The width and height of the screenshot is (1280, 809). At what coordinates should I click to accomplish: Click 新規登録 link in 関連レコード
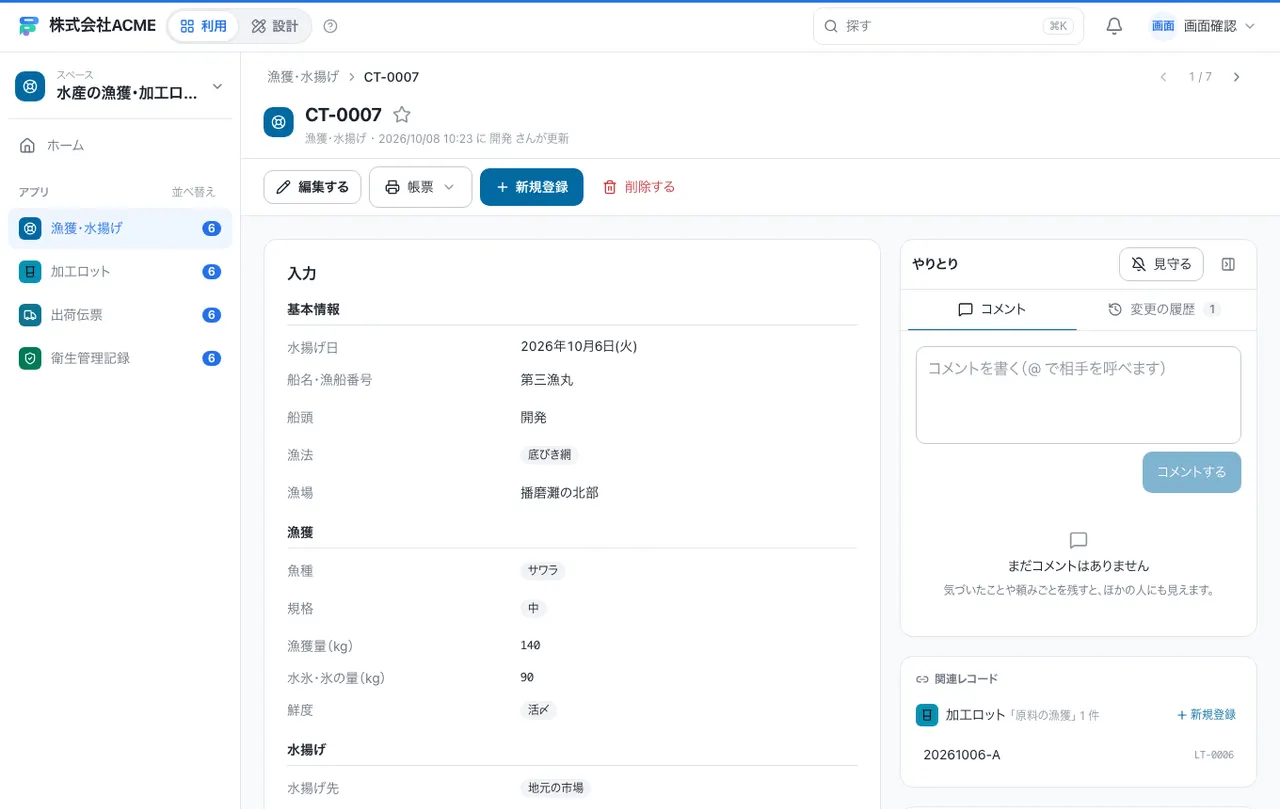[1206, 715]
